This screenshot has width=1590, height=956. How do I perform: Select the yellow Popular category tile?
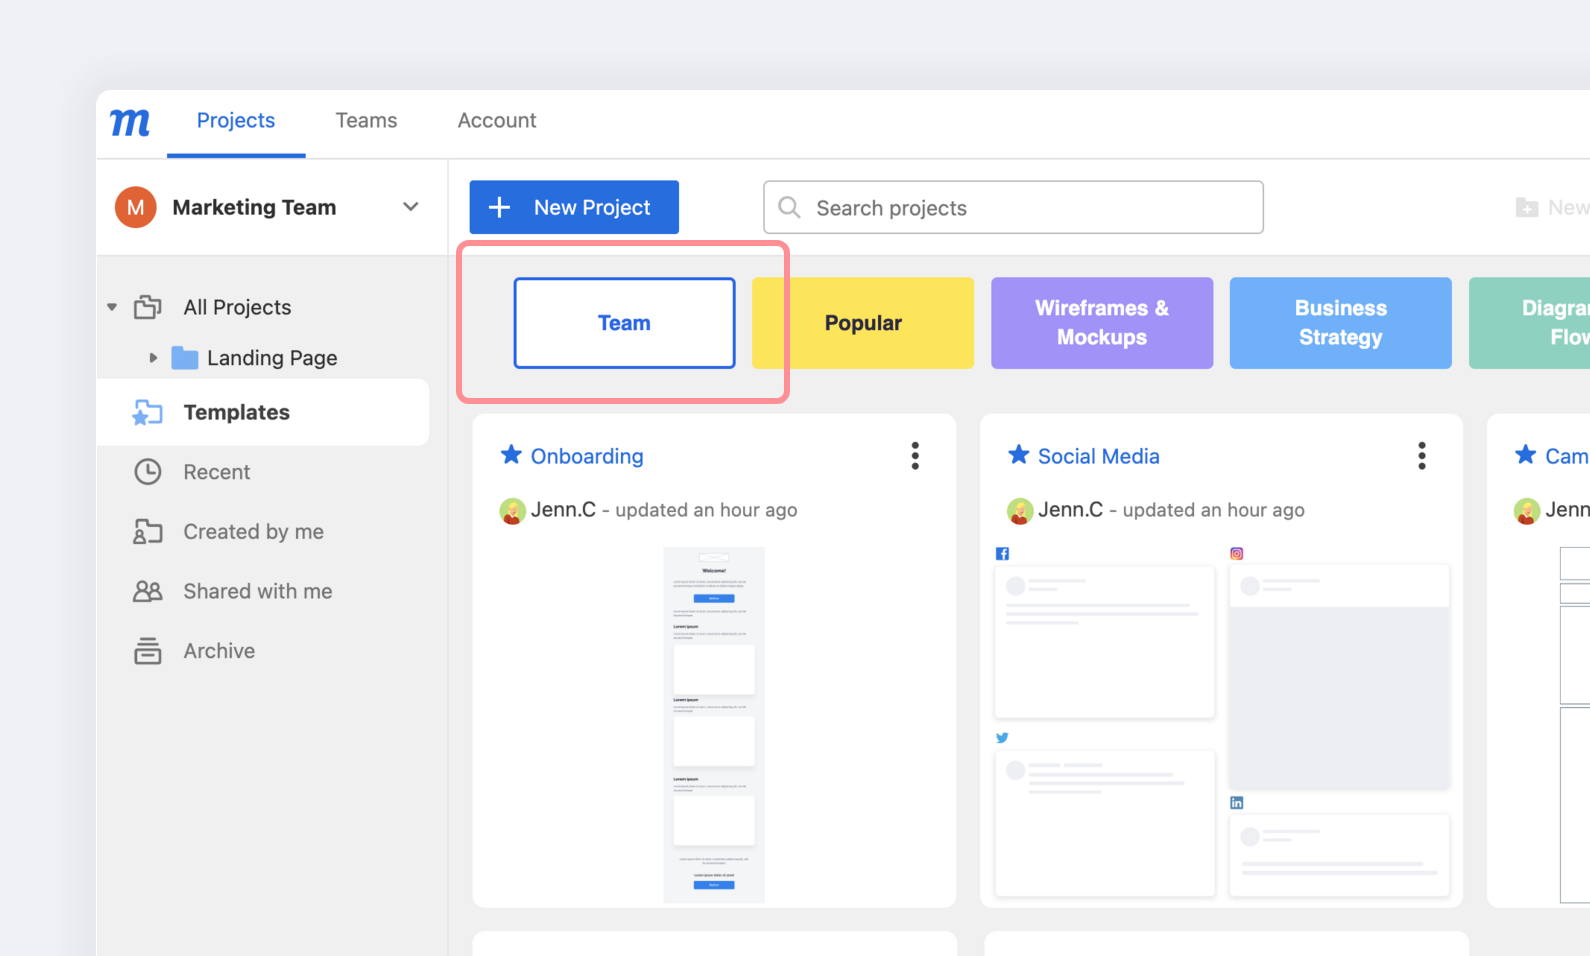pos(862,323)
